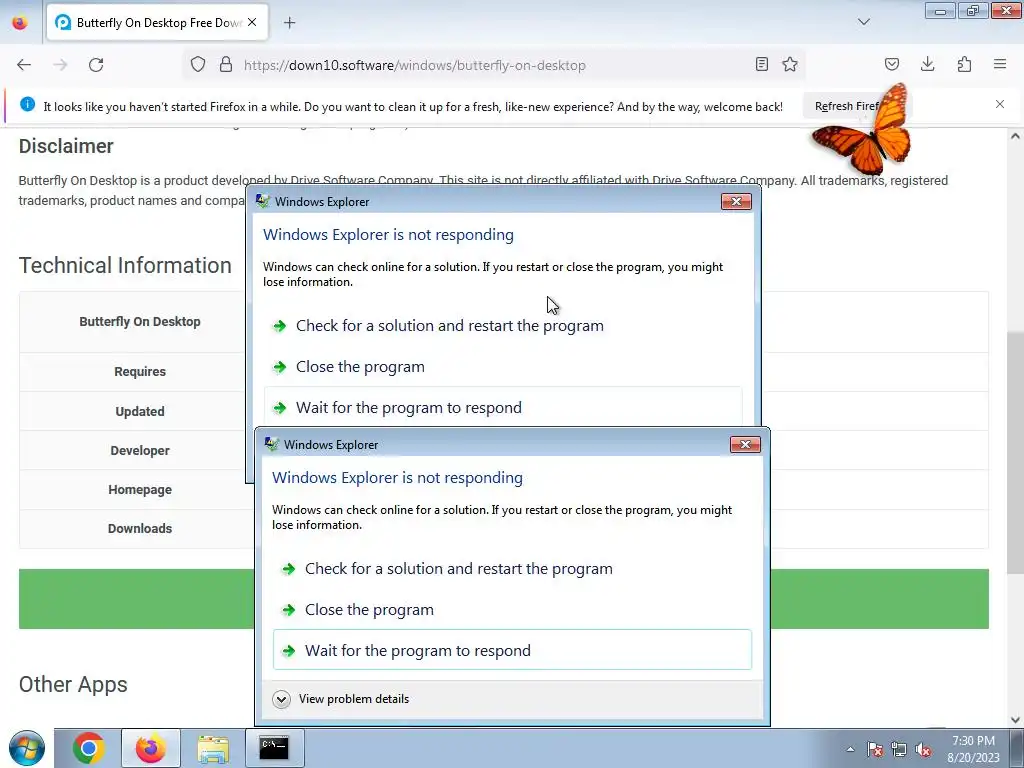This screenshot has height=768, width=1024.
Task: Click Action Center flag tray icon
Action: coord(875,749)
